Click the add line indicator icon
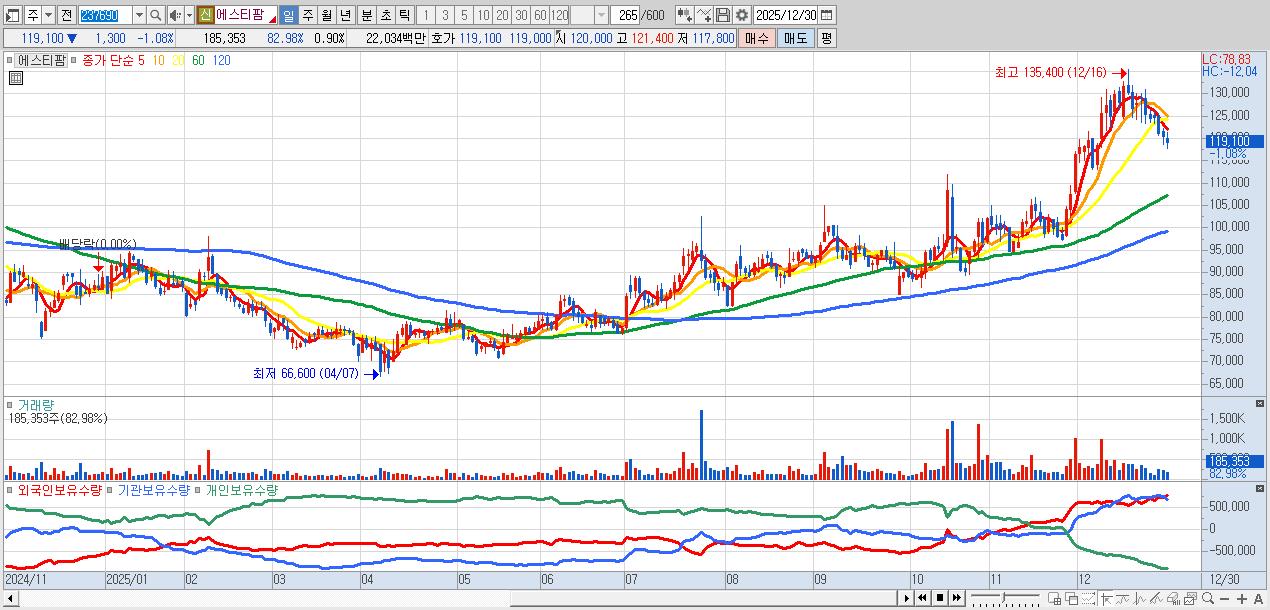The image size is (1270, 610). [x=703, y=15]
